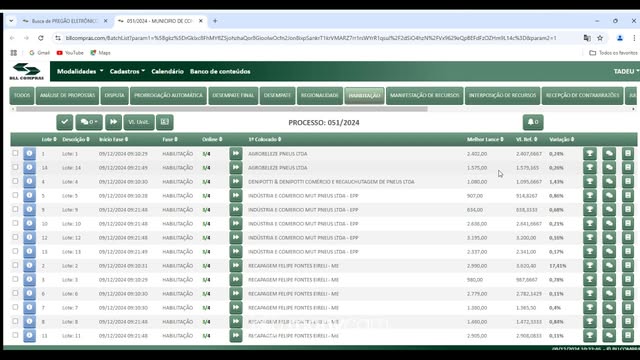Viewport: 640px width, 360px height.
Task: Open the YouTube bookmark
Action: pos(70,53)
